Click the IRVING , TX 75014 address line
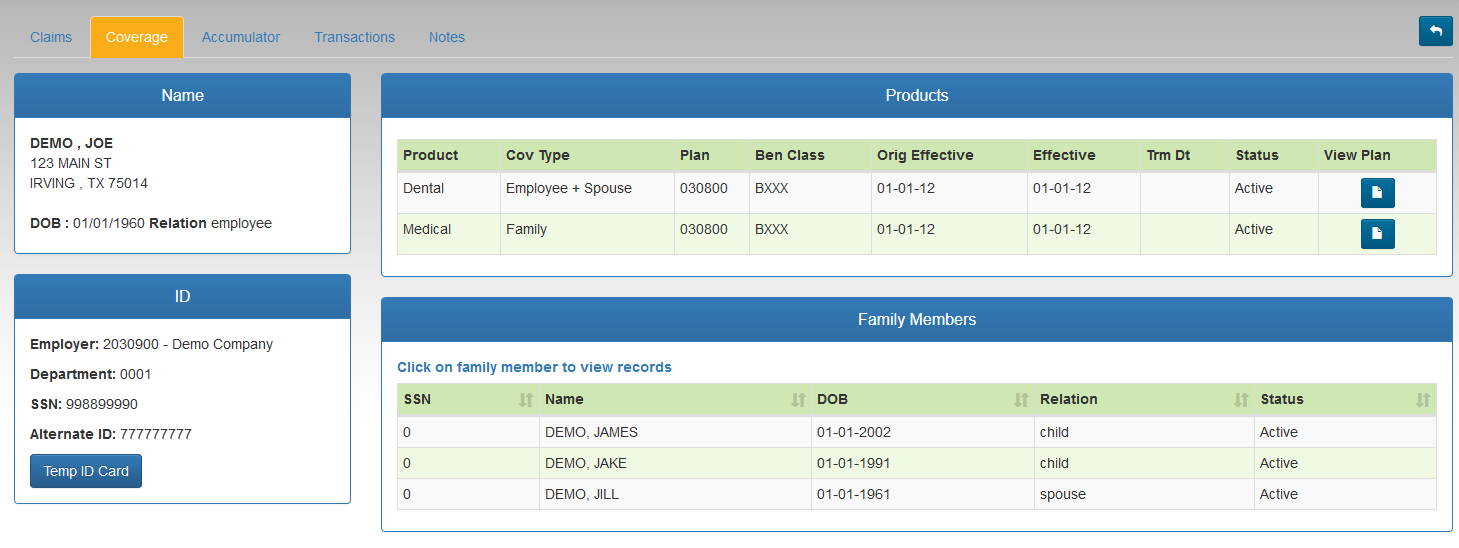 (89, 183)
